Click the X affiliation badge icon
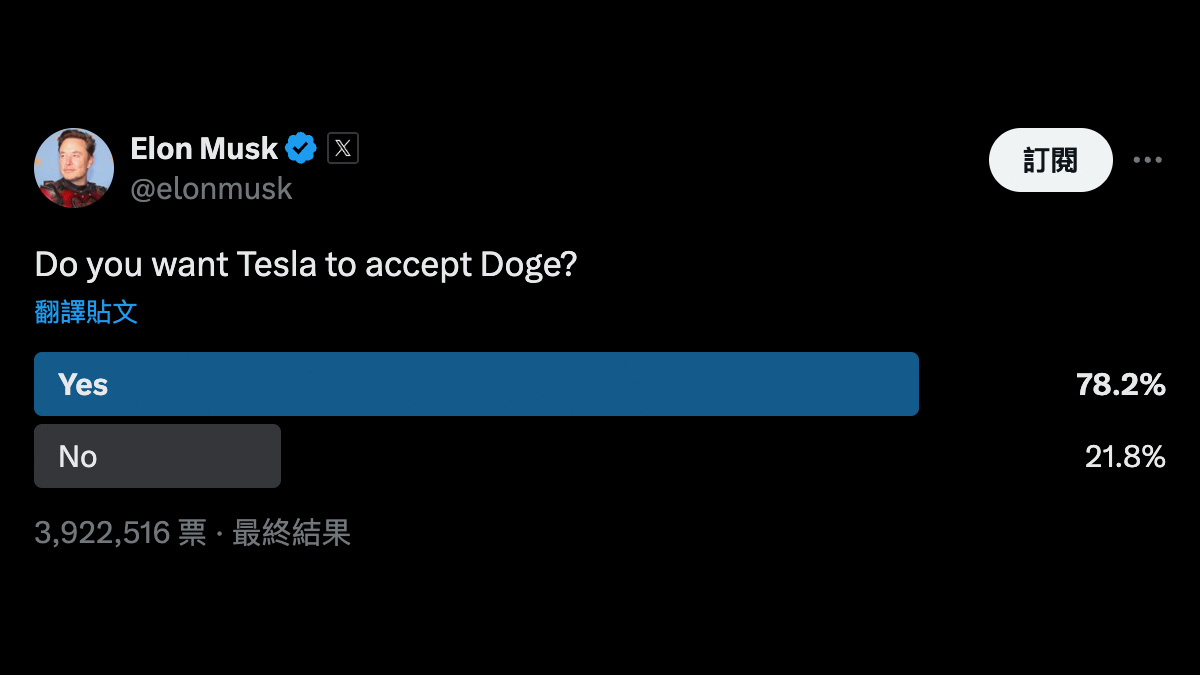 pyautogui.click(x=343, y=148)
